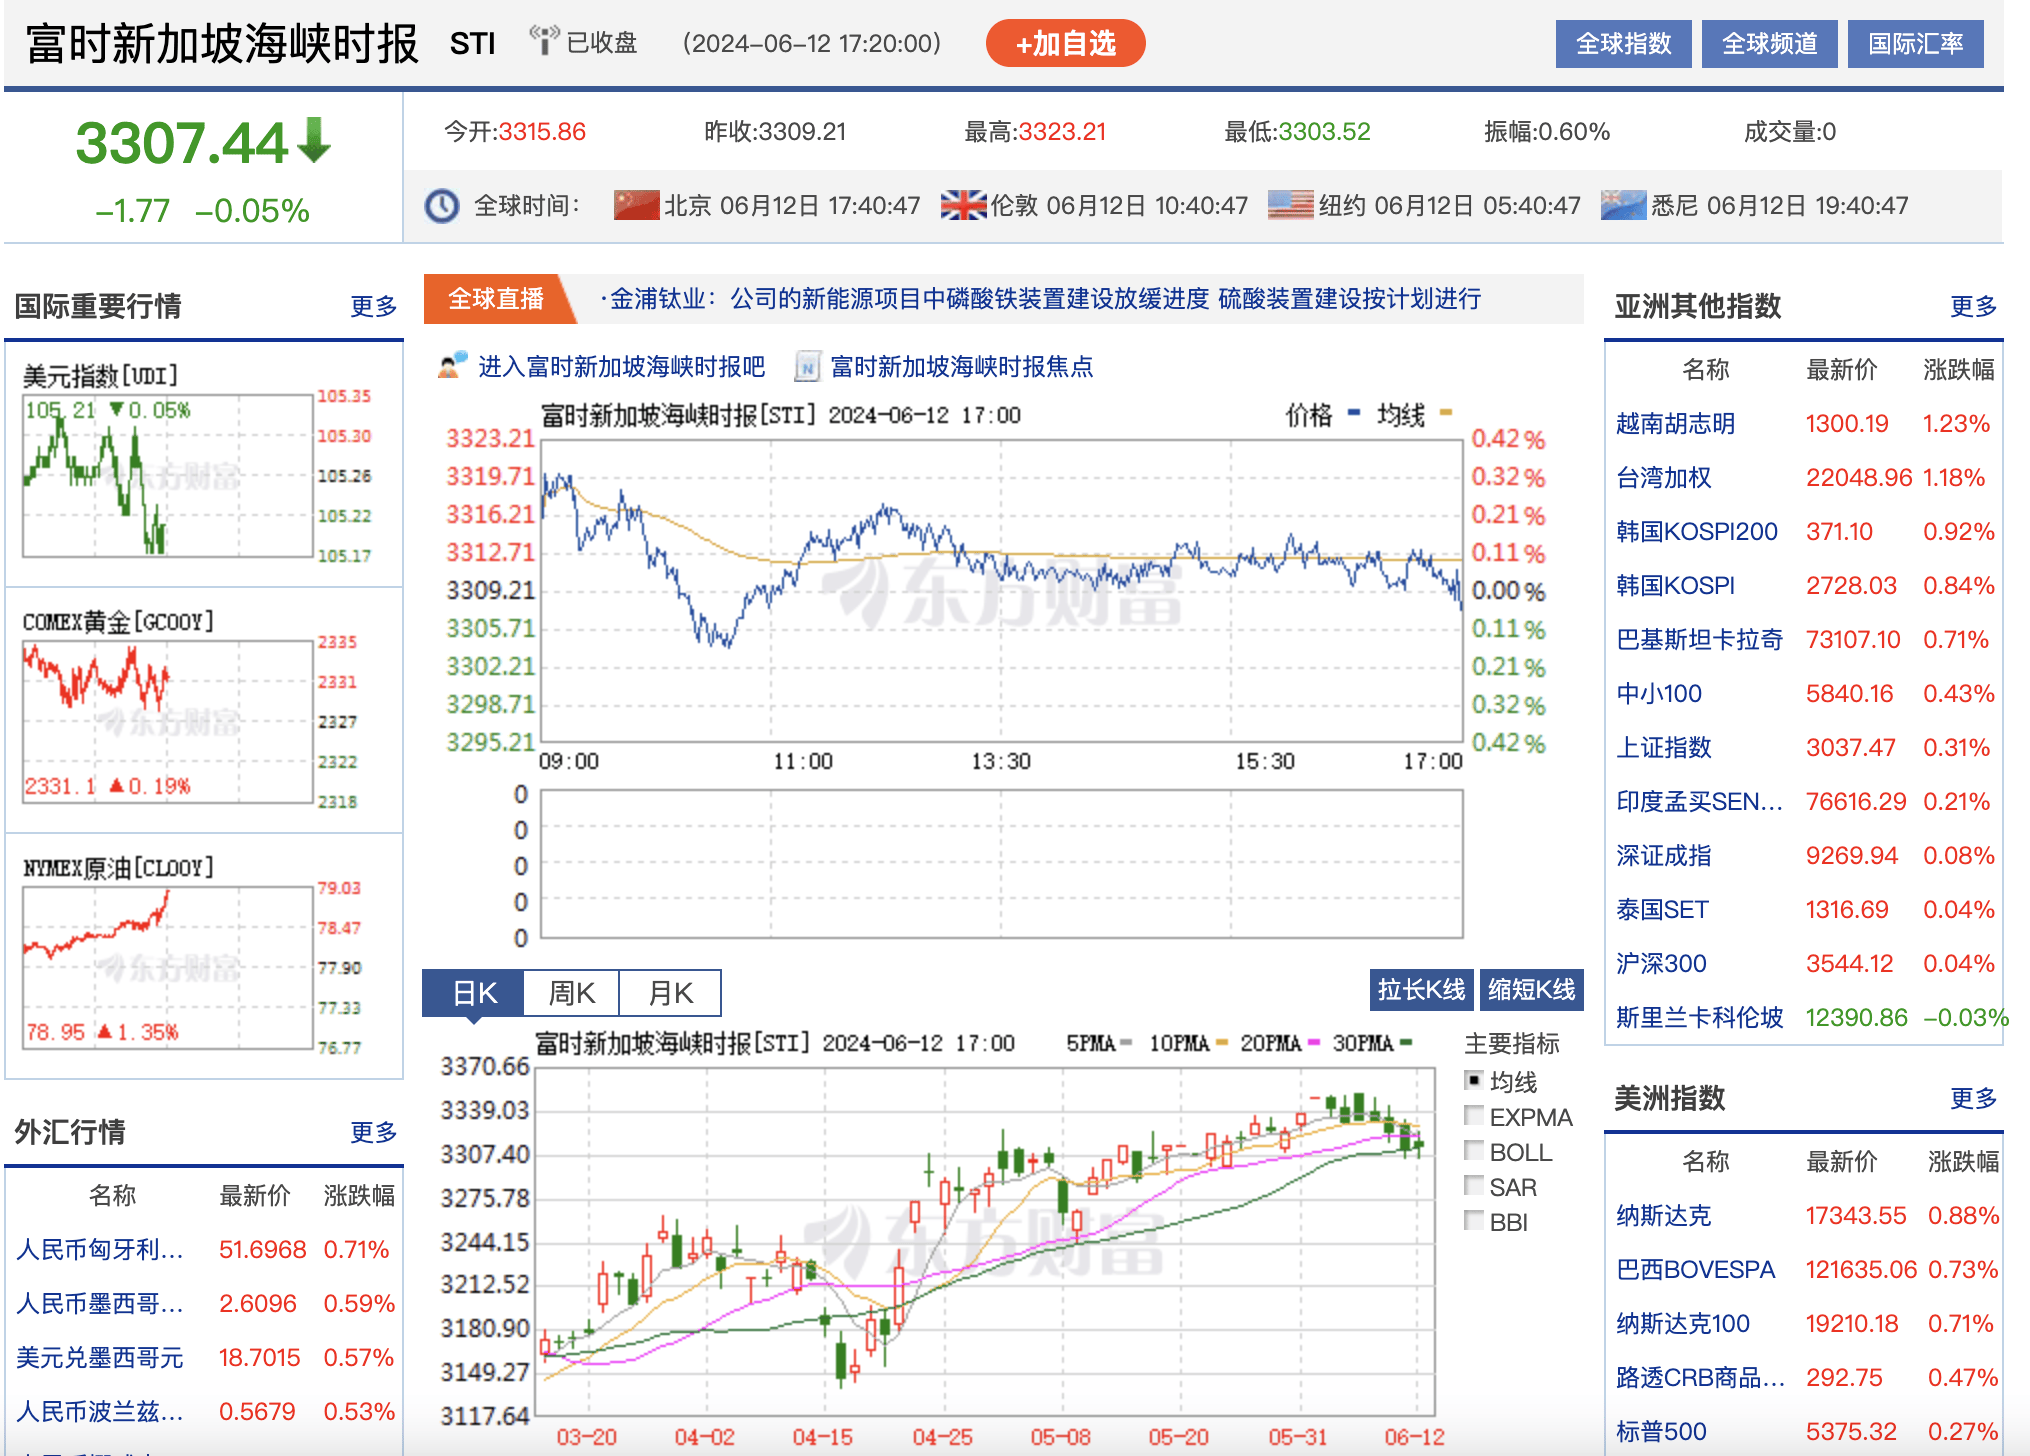Click the news document icon before 富时新加坡海峡时报焦点
The width and height of the screenshot is (2030, 1456).
point(807,367)
